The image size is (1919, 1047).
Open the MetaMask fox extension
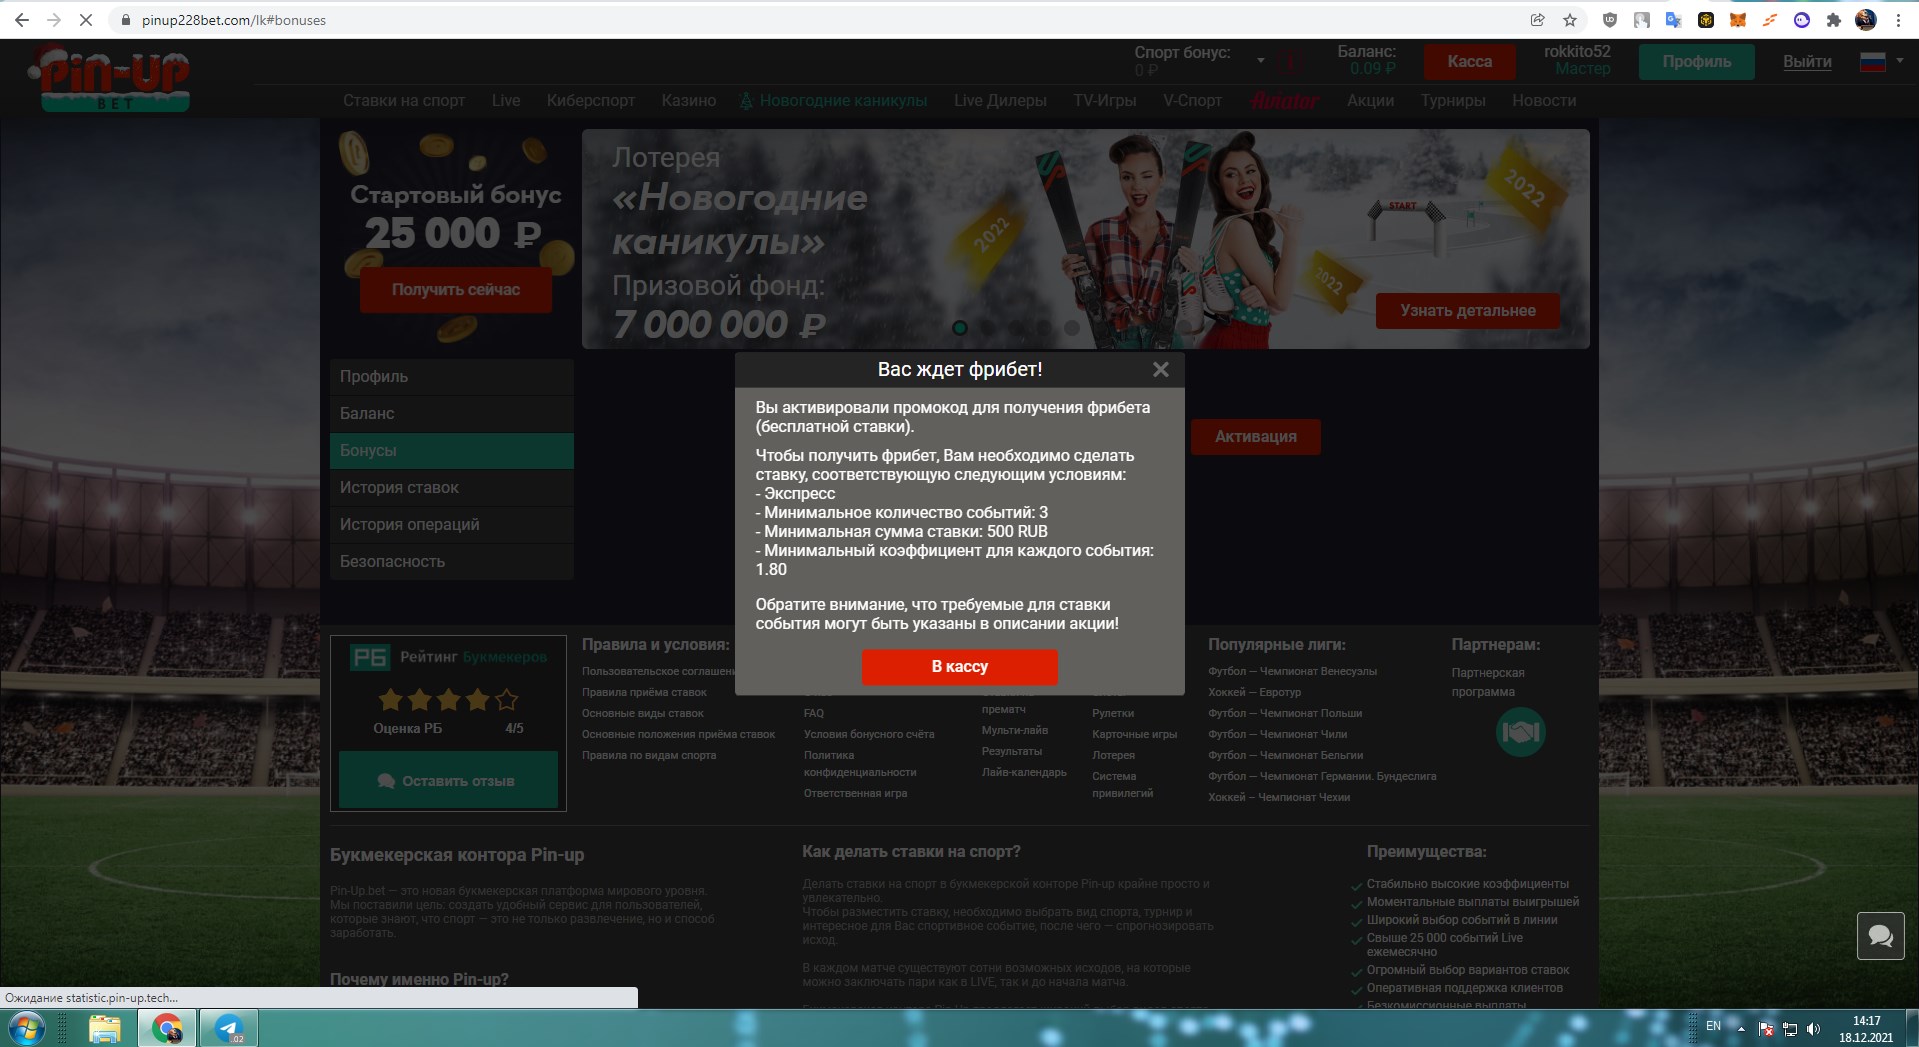tap(1738, 20)
